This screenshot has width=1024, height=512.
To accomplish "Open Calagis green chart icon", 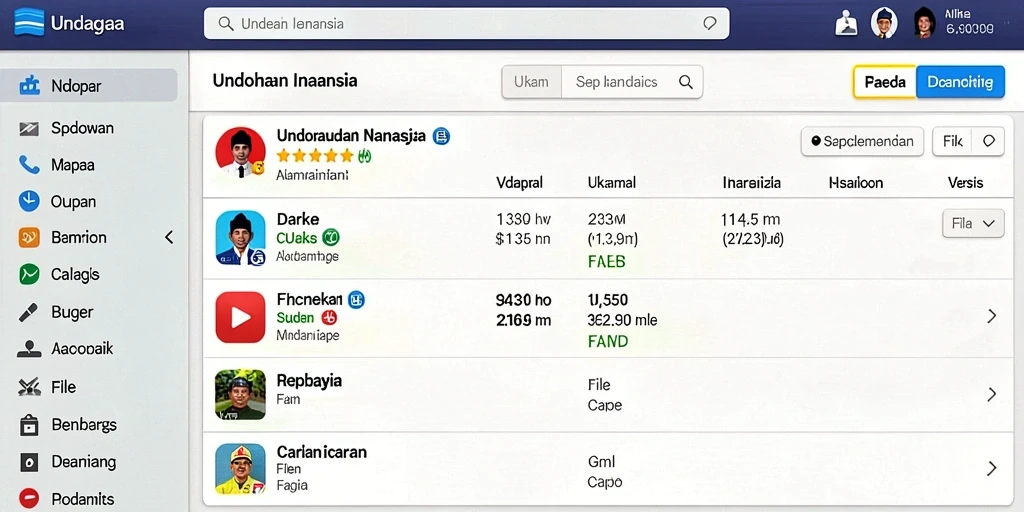I will click(x=29, y=274).
